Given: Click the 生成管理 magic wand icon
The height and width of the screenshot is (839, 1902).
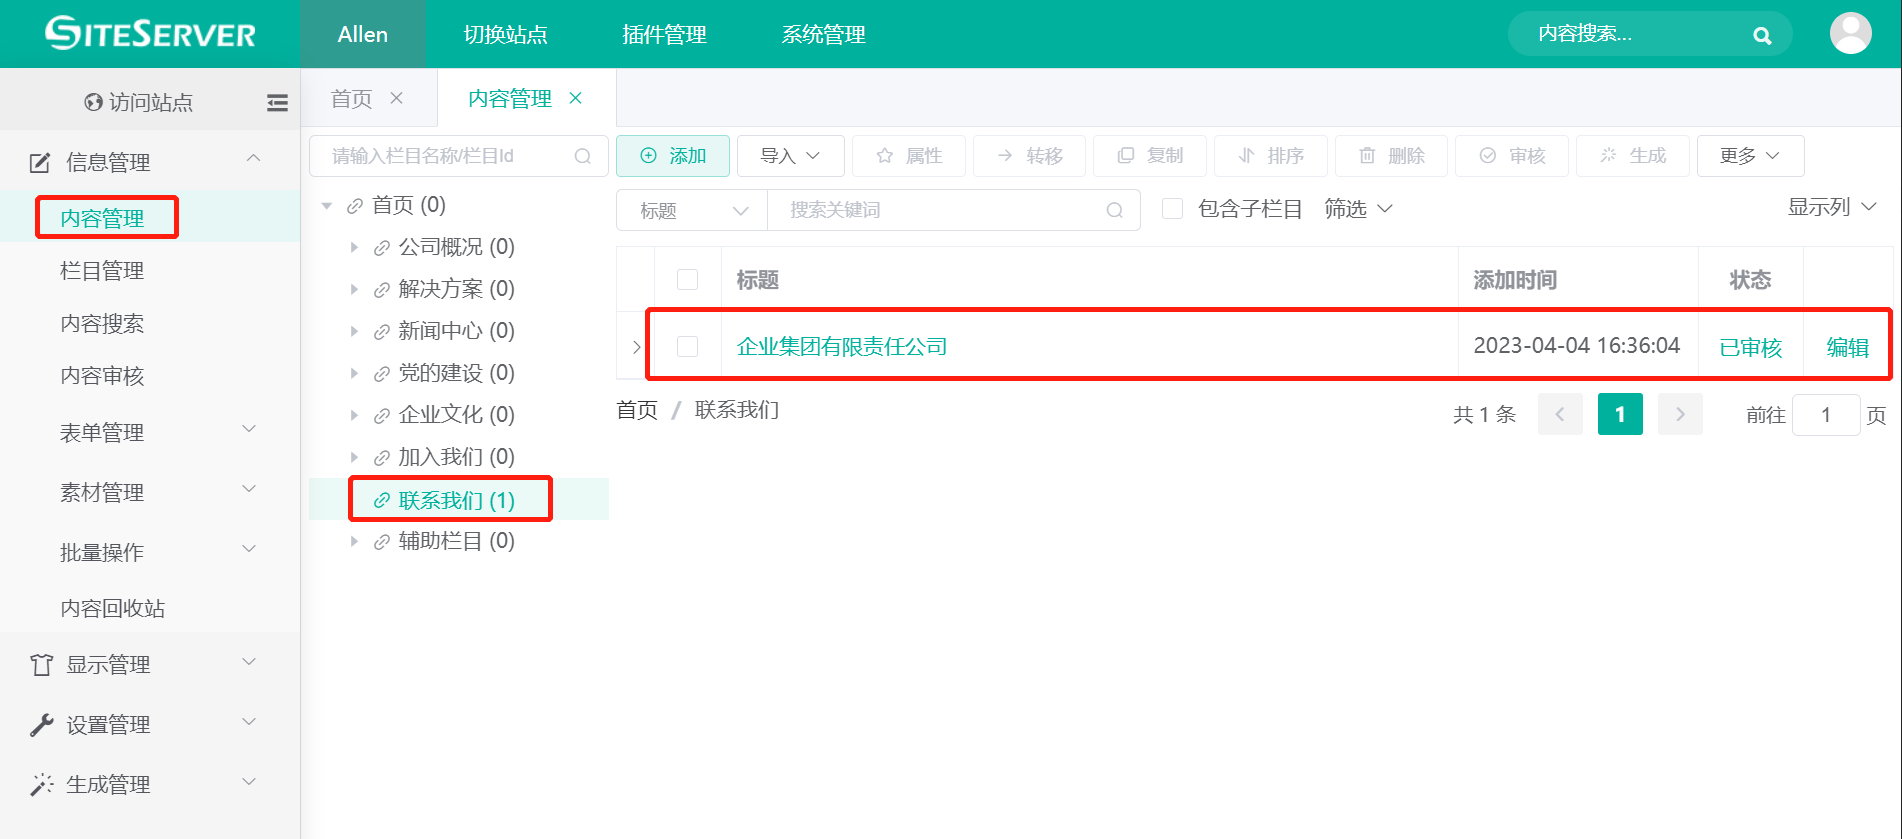Looking at the screenshot, I should click(41, 785).
